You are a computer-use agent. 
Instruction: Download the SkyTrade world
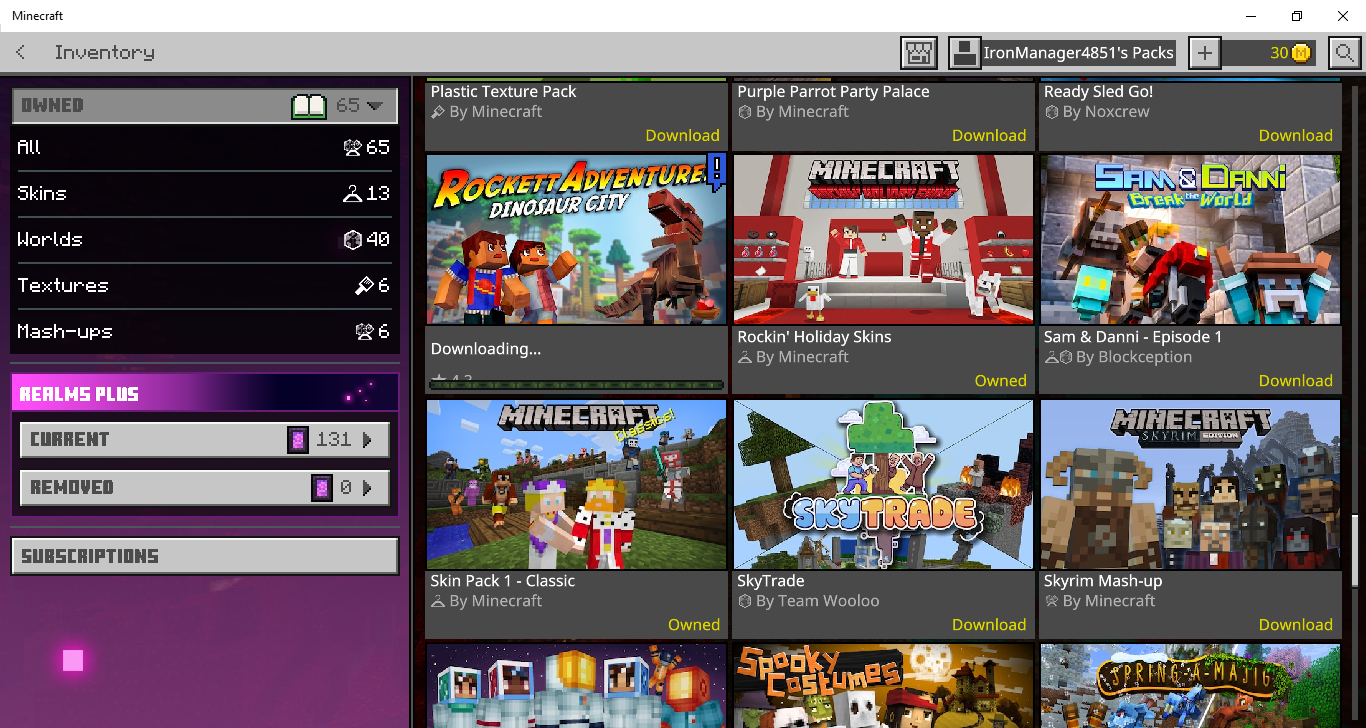(x=989, y=625)
